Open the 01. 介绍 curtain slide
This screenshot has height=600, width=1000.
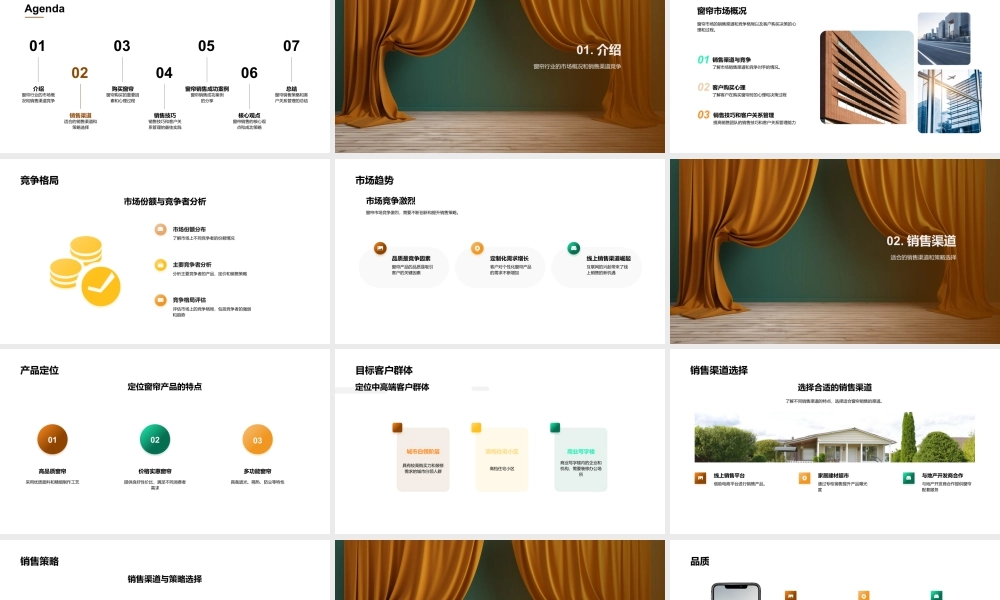[500, 77]
